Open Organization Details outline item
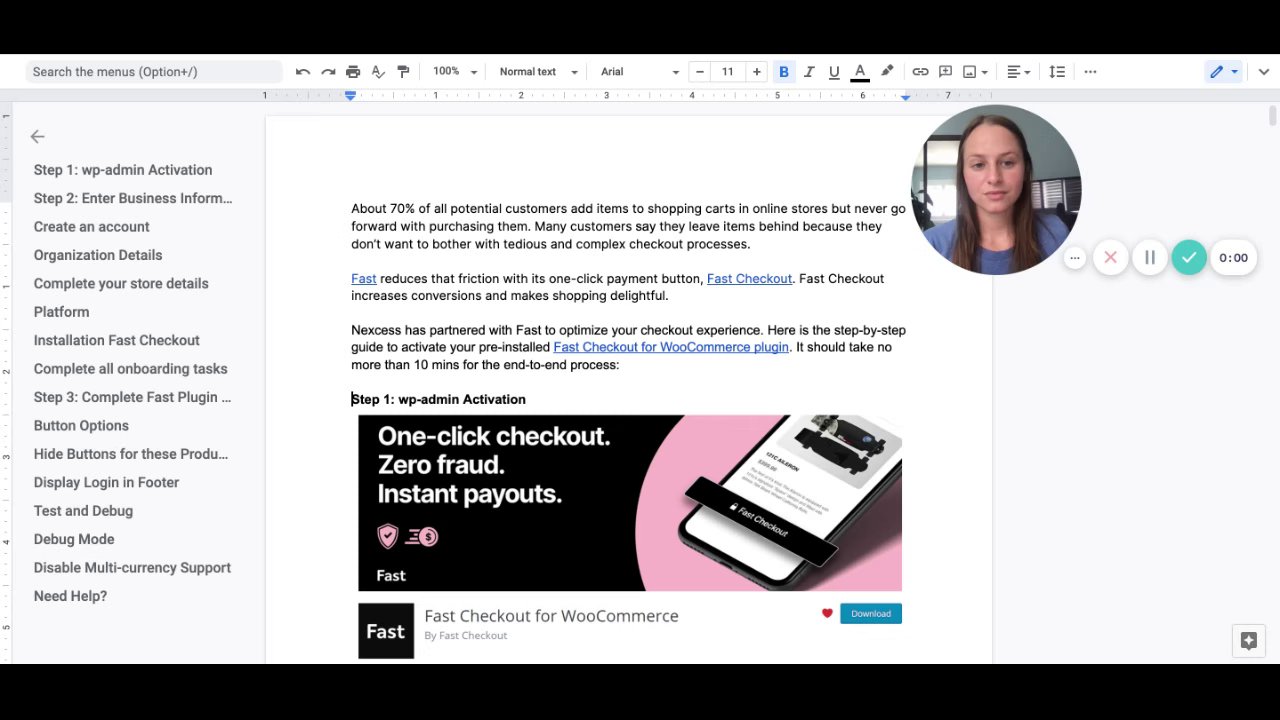Screen dimensions: 1280x720 [98, 255]
